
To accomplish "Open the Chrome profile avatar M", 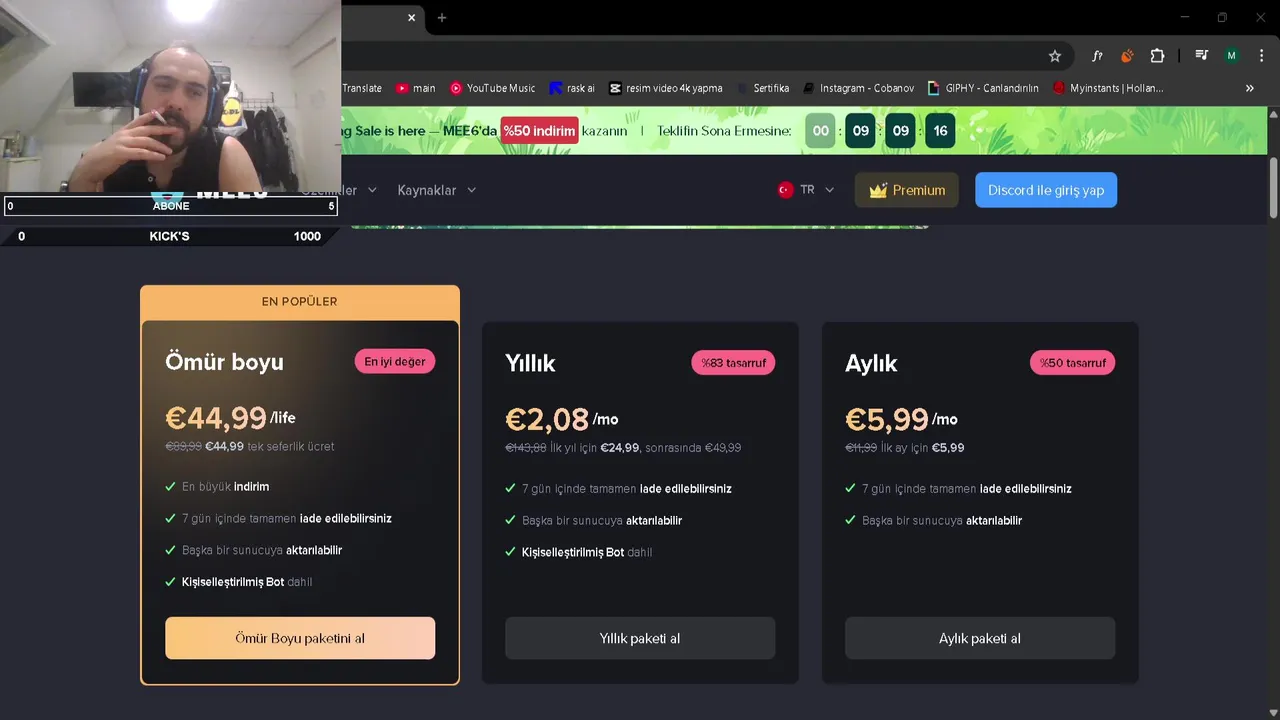I will click(1232, 56).
